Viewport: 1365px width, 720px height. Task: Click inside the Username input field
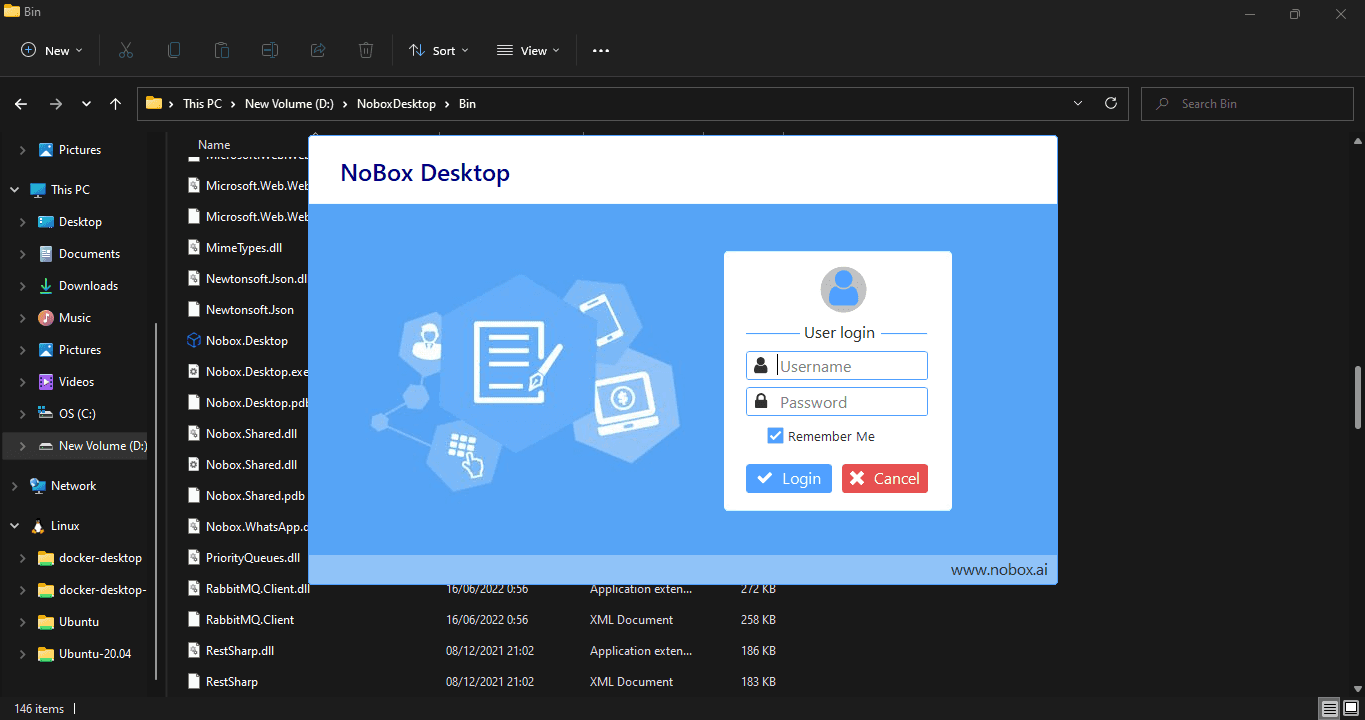(x=848, y=365)
